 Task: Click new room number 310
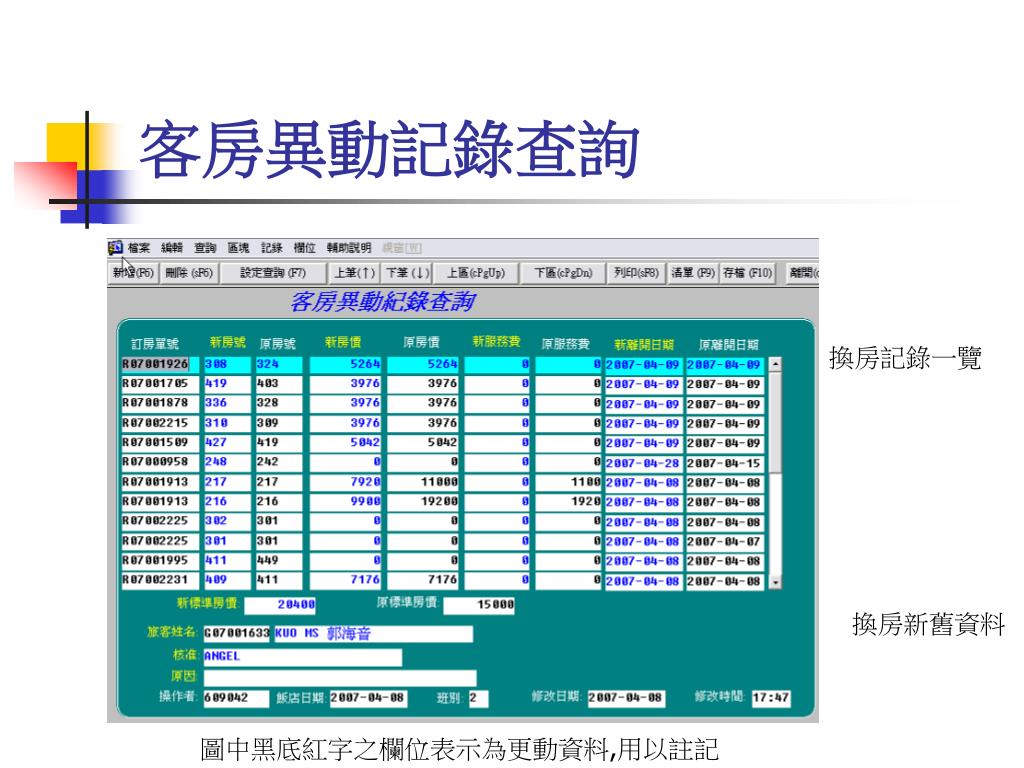coord(227,423)
